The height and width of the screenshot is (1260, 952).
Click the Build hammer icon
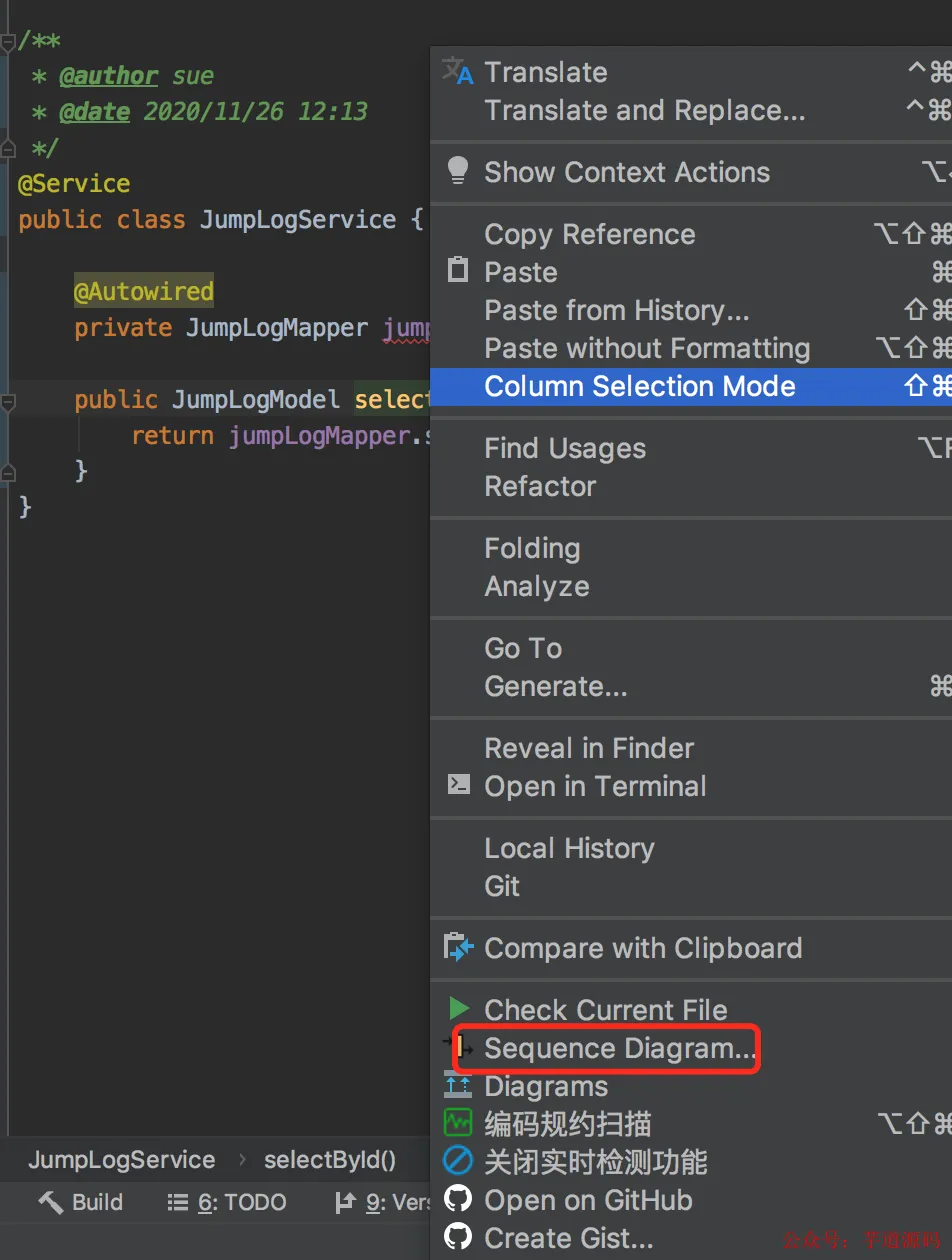50,1202
